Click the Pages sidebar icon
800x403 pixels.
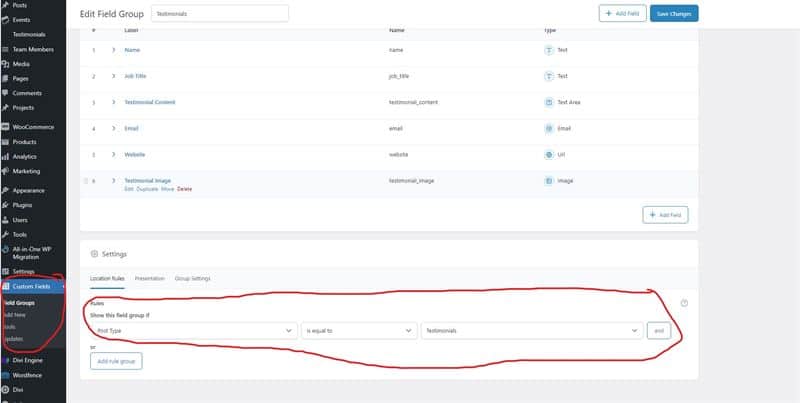(x=6, y=79)
